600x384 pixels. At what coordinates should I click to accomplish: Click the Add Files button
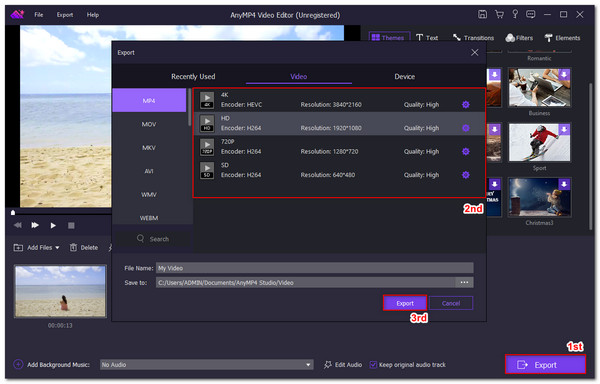[33, 247]
